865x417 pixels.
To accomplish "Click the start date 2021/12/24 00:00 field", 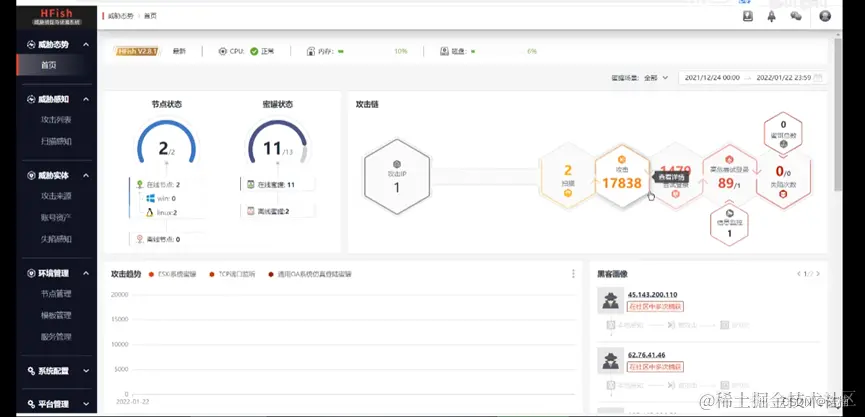I will tap(712, 78).
